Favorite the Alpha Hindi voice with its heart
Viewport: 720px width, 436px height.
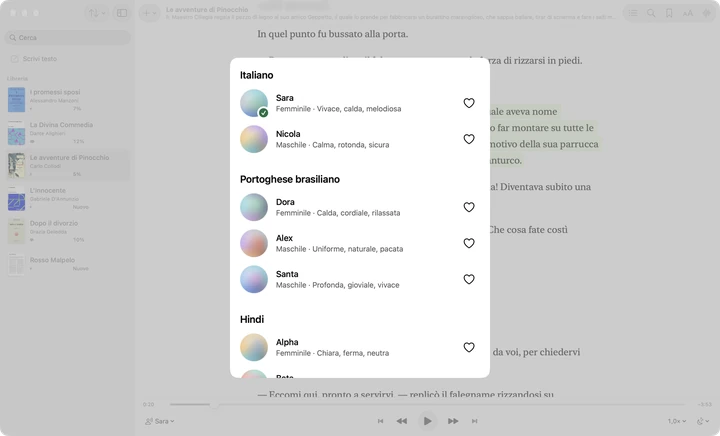click(468, 347)
